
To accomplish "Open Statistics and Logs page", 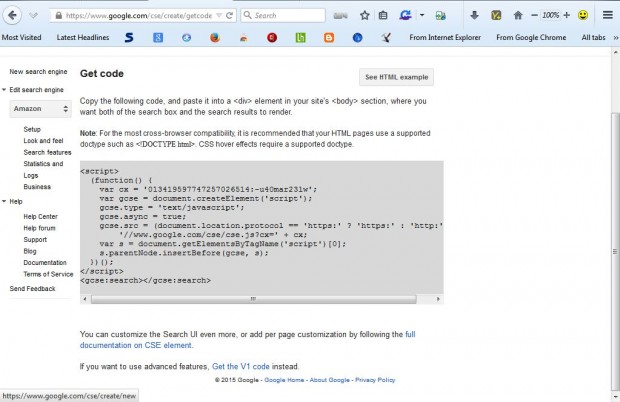I will (x=43, y=169).
